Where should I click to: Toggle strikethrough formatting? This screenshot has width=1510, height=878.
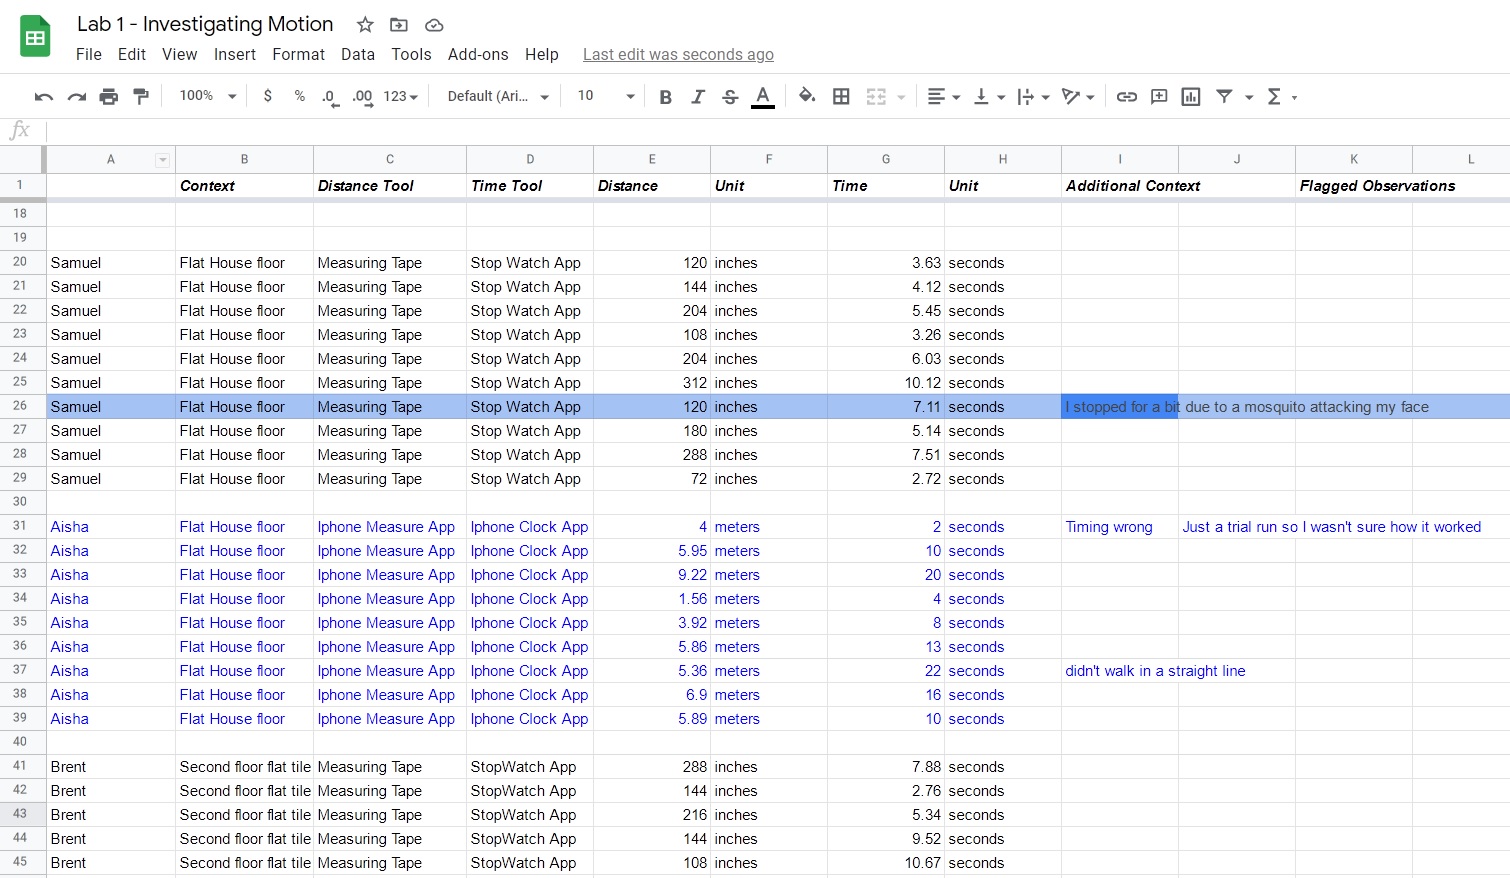tap(730, 97)
